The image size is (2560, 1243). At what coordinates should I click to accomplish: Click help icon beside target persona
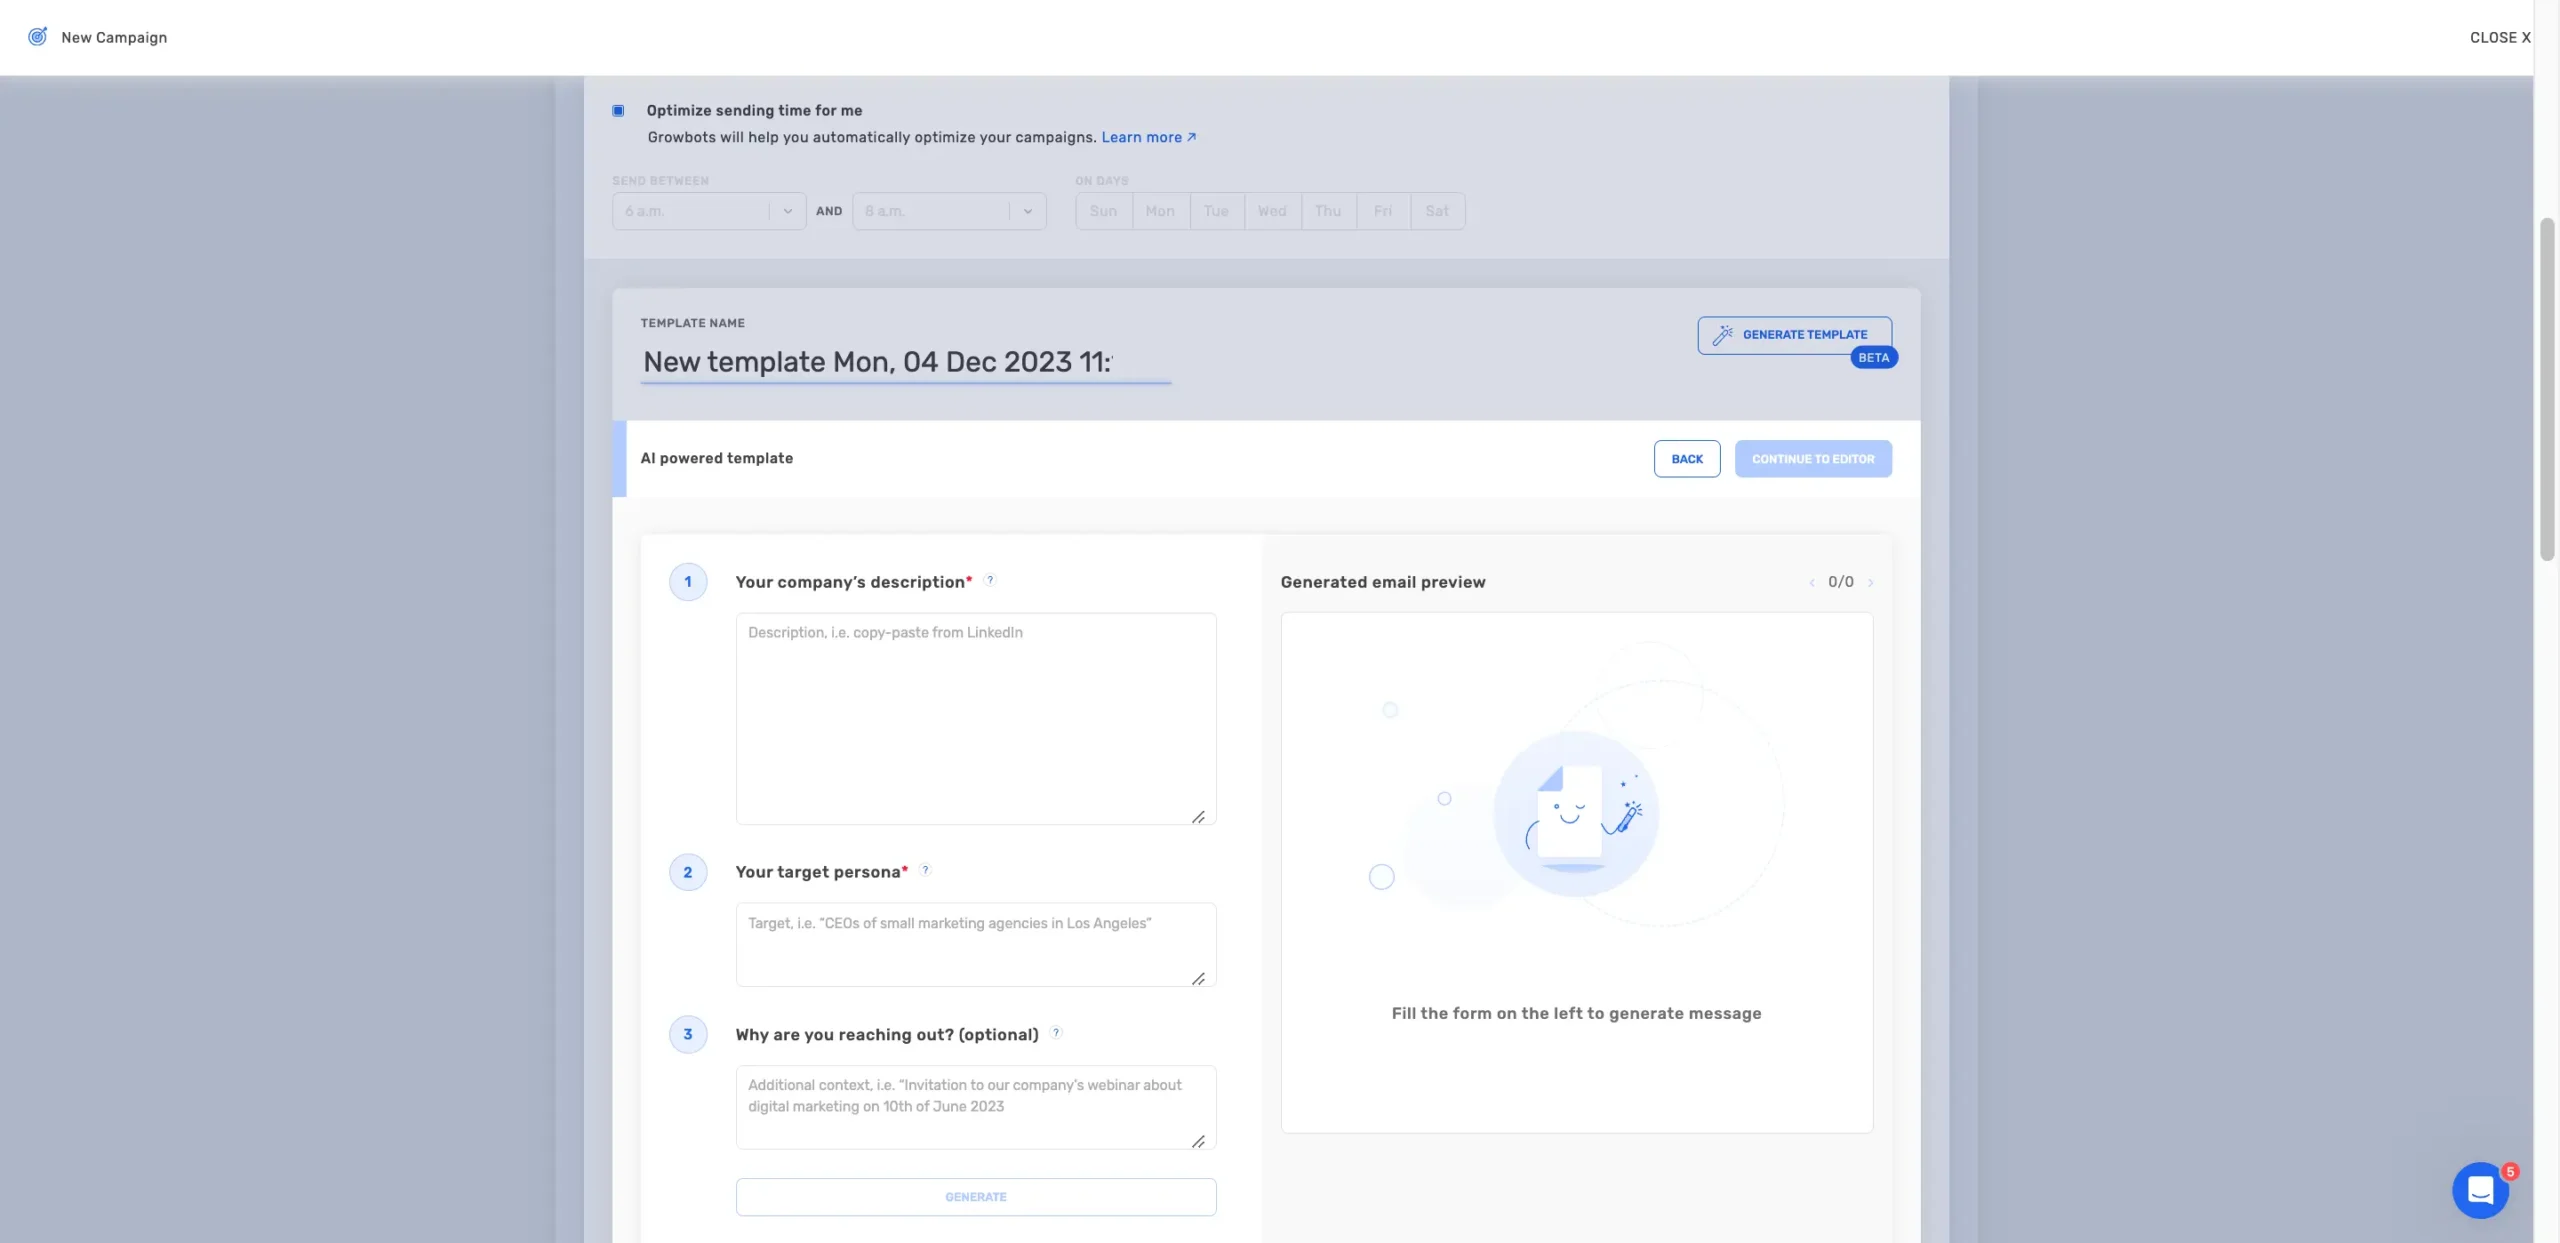tap(925, 870)
